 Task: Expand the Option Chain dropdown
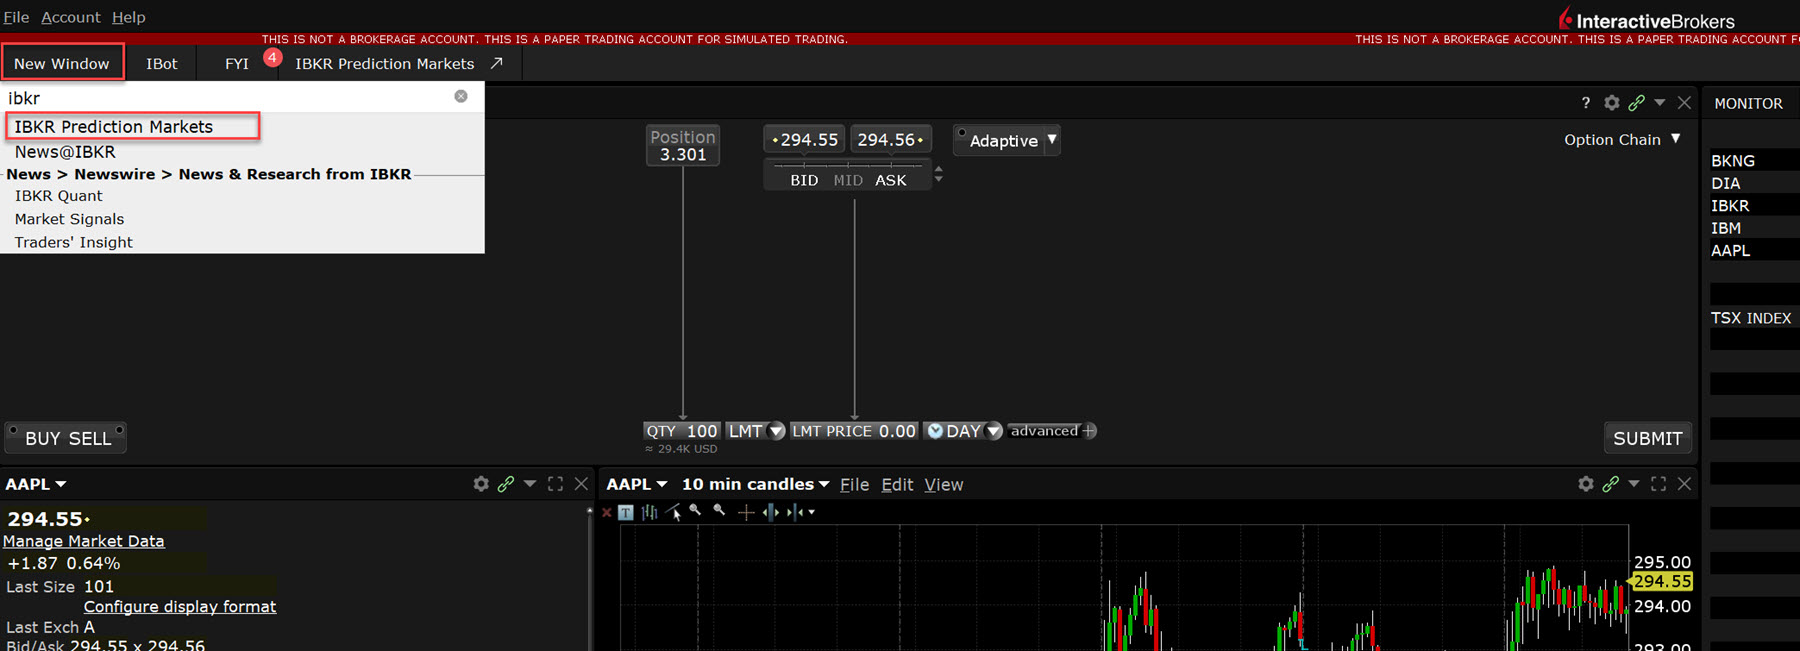(x=1676, y=139)
